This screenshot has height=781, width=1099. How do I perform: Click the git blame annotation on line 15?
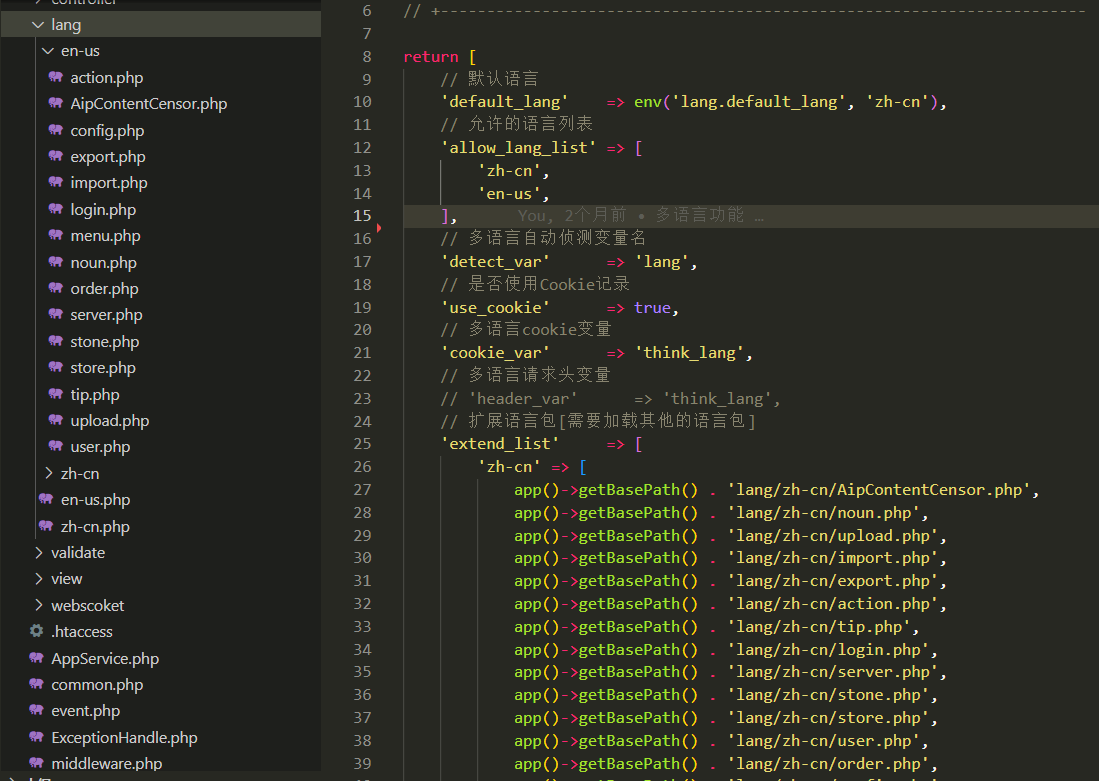coord(641,215)
